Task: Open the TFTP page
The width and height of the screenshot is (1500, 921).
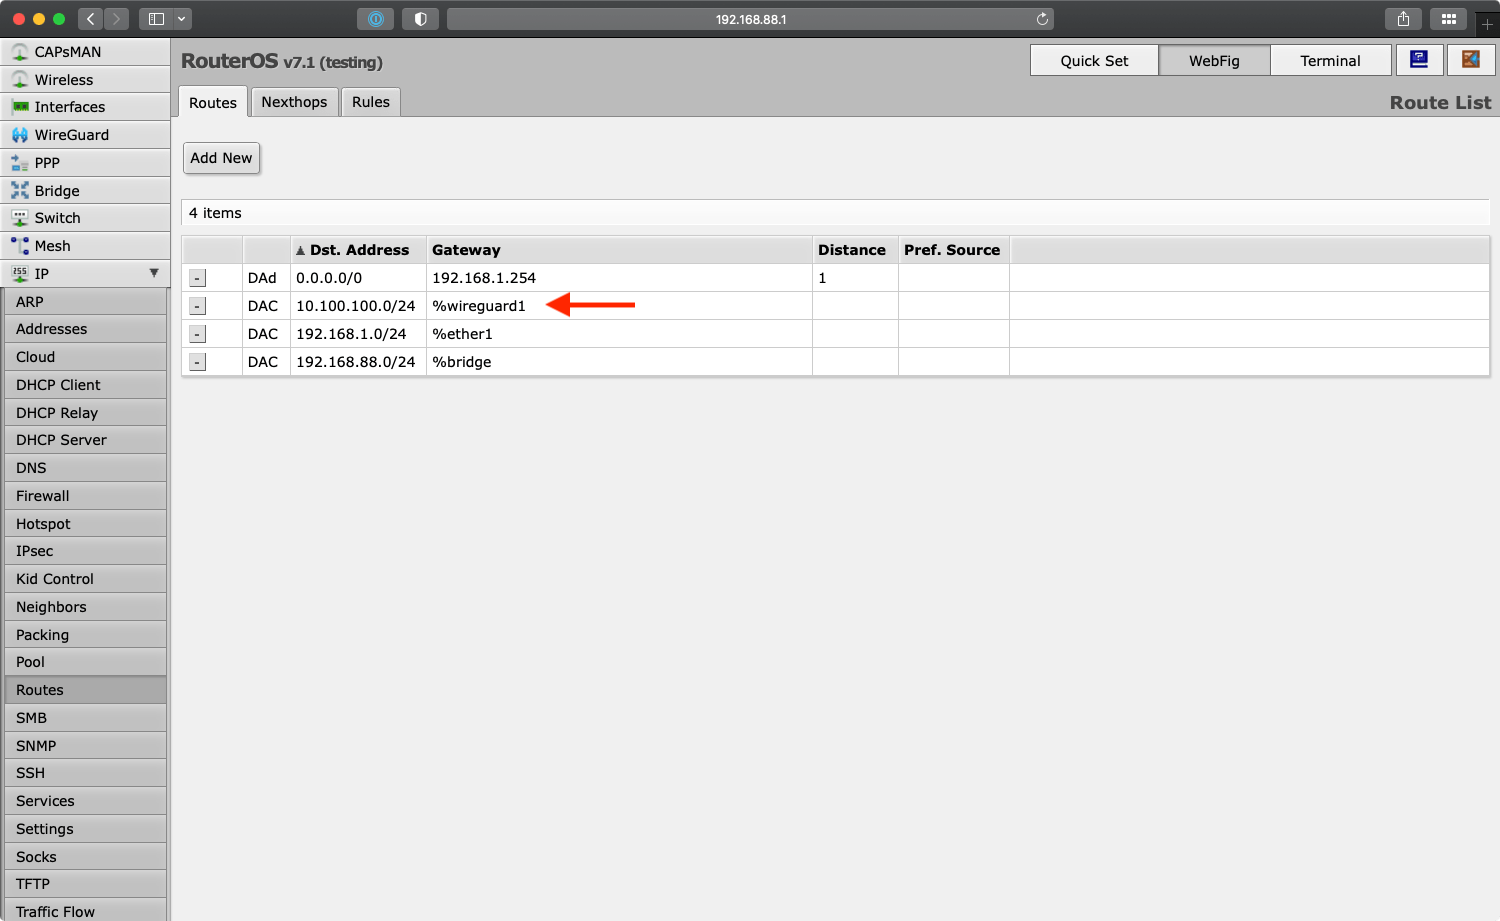Action: tap(85, 884)
